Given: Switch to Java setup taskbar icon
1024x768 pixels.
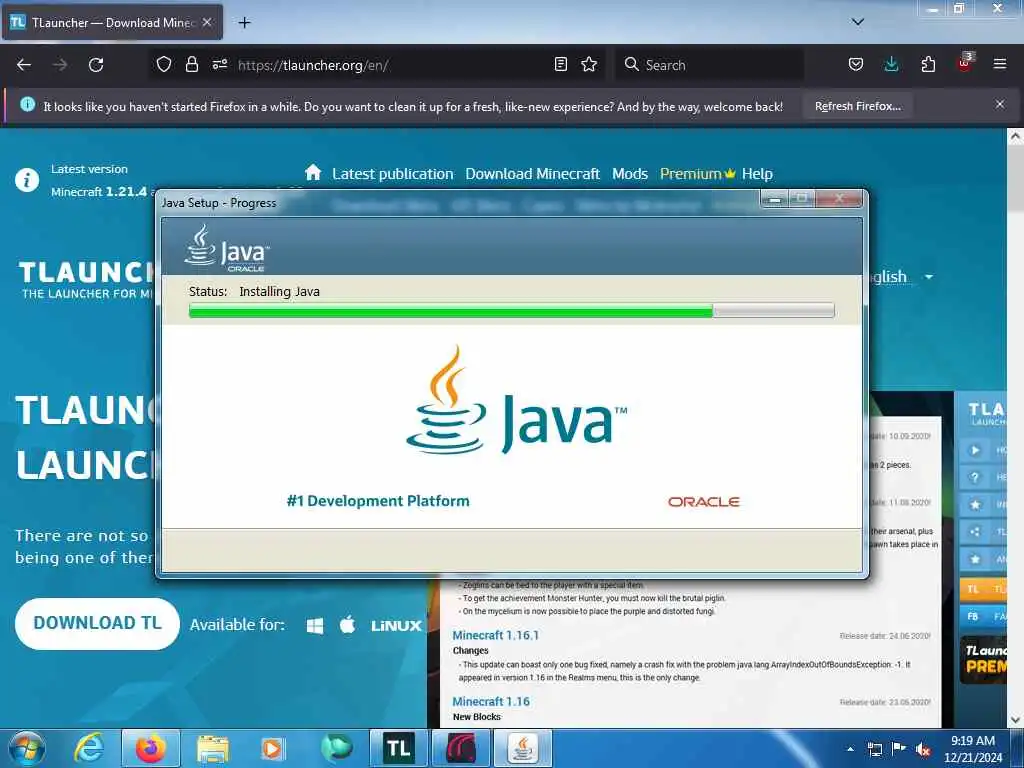Looking at the screenshot, I should coord(522,748).
